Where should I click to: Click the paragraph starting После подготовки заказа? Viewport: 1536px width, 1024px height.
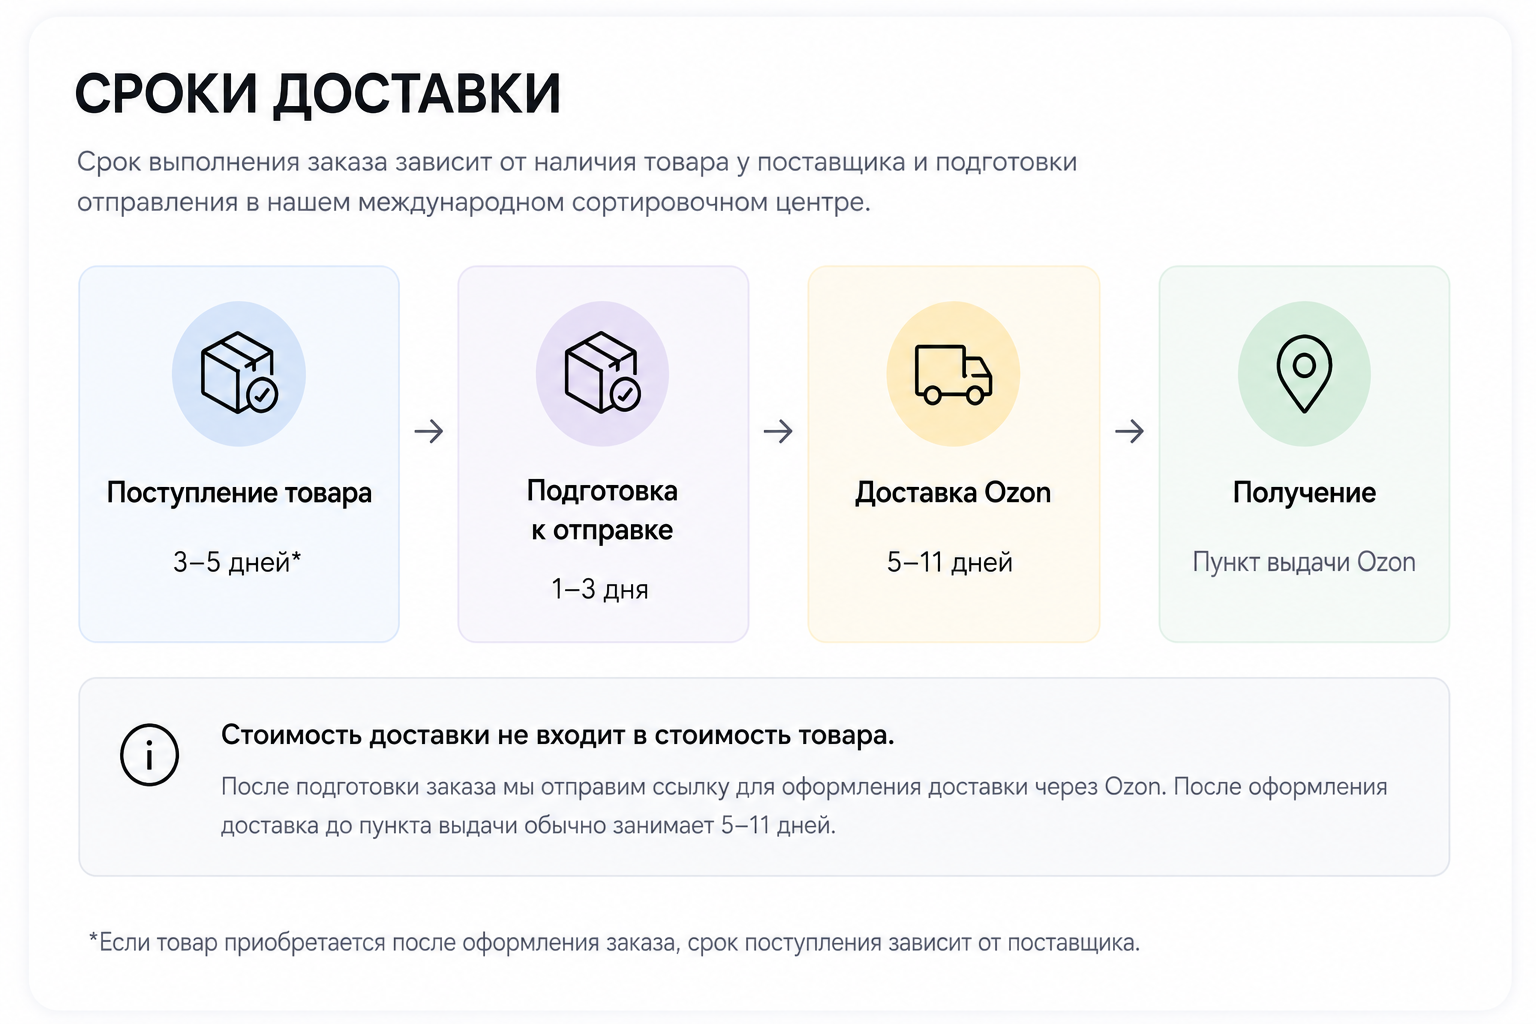(x=804, y=806)
